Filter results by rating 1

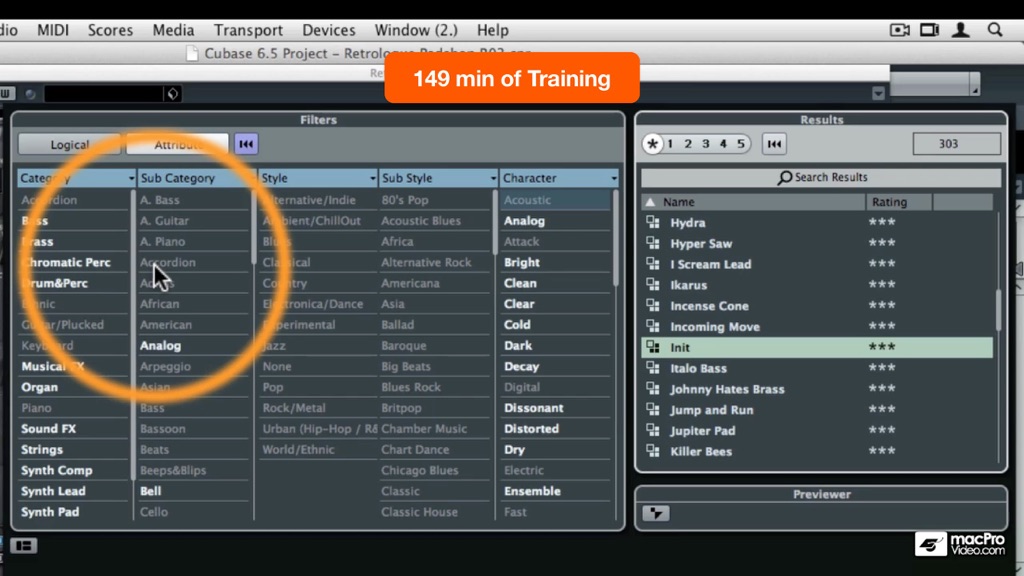(670, 144)
